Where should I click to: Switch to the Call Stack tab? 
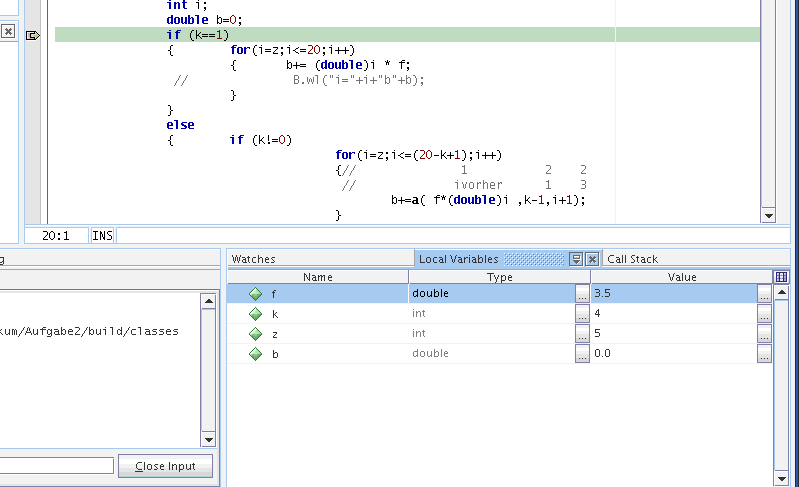[632, 259]
